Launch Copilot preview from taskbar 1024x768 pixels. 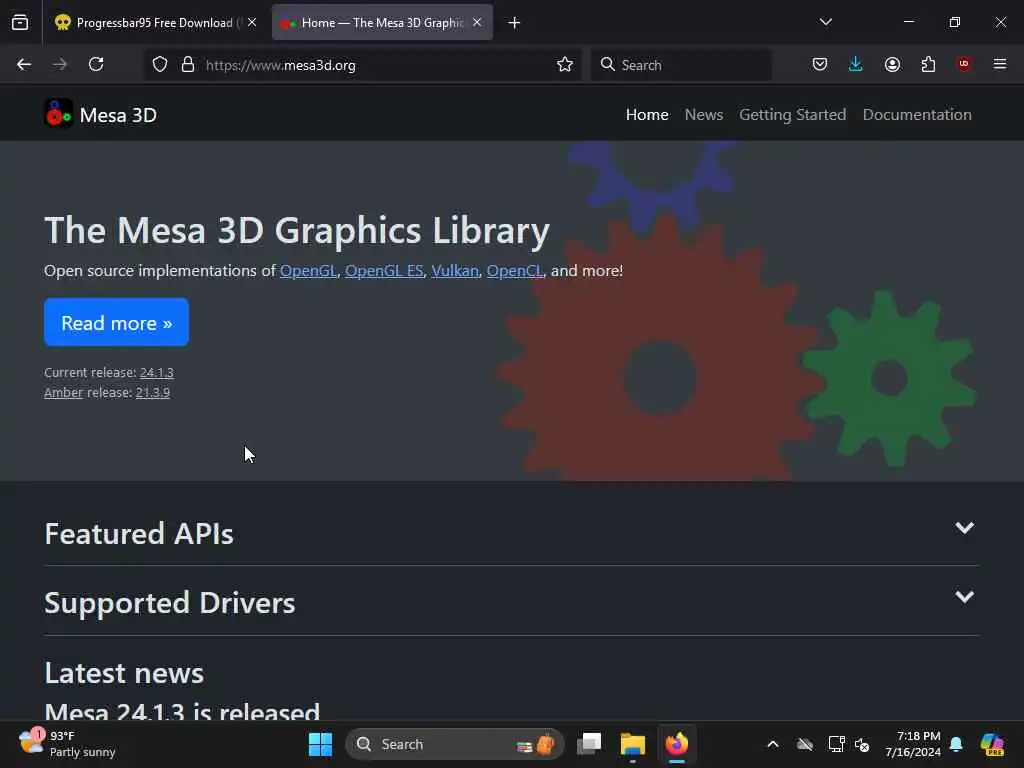(992, 744)
